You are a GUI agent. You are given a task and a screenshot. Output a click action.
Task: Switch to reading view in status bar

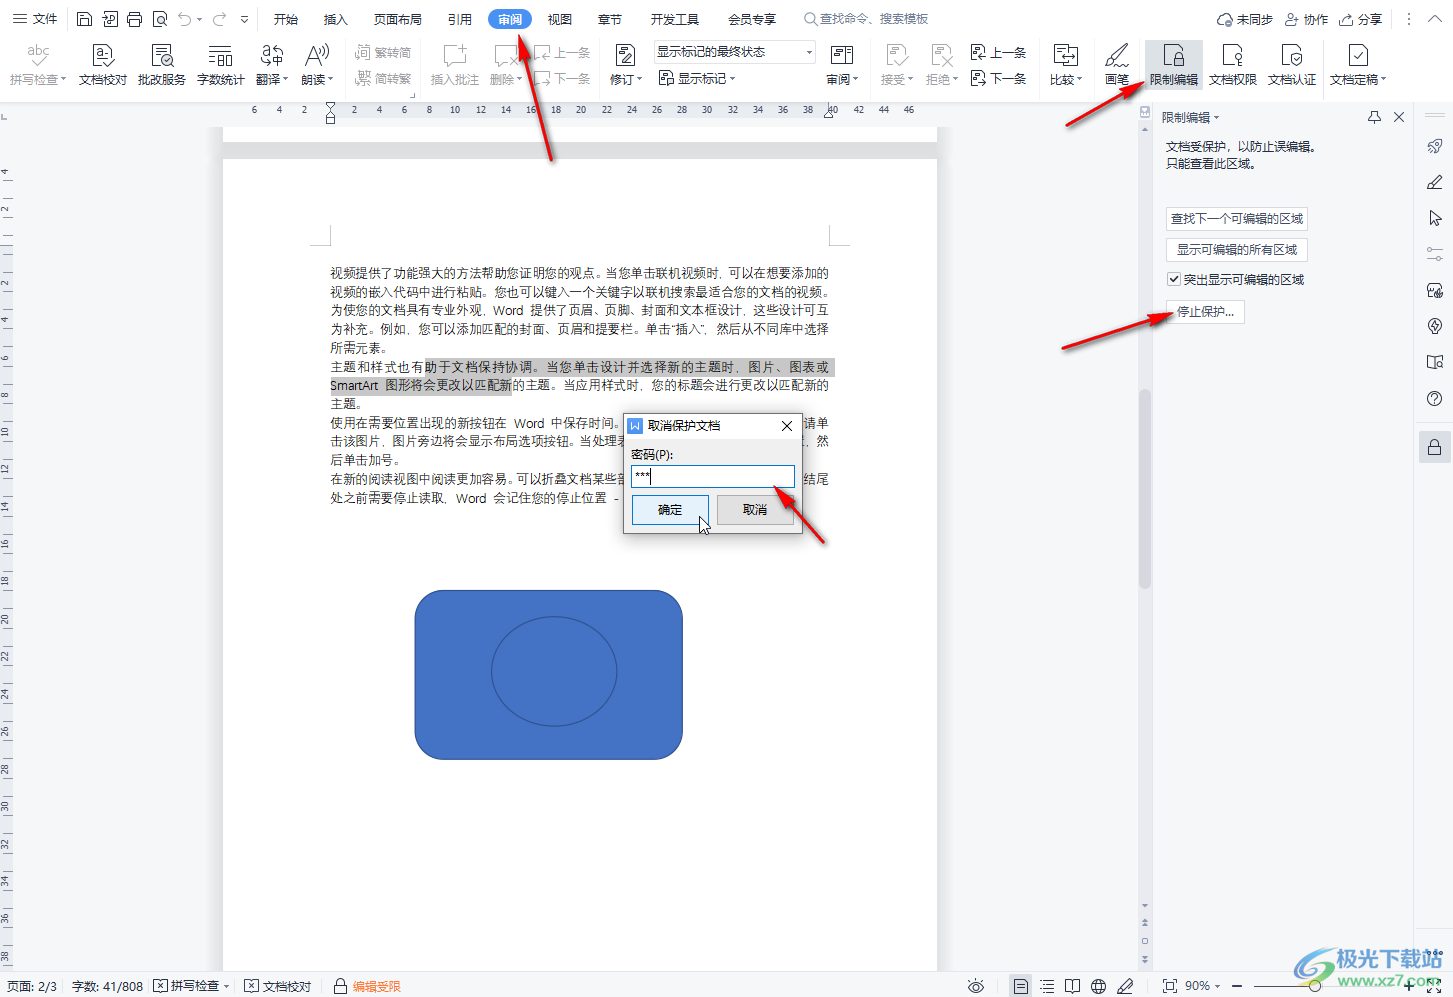click(1072, 986)
